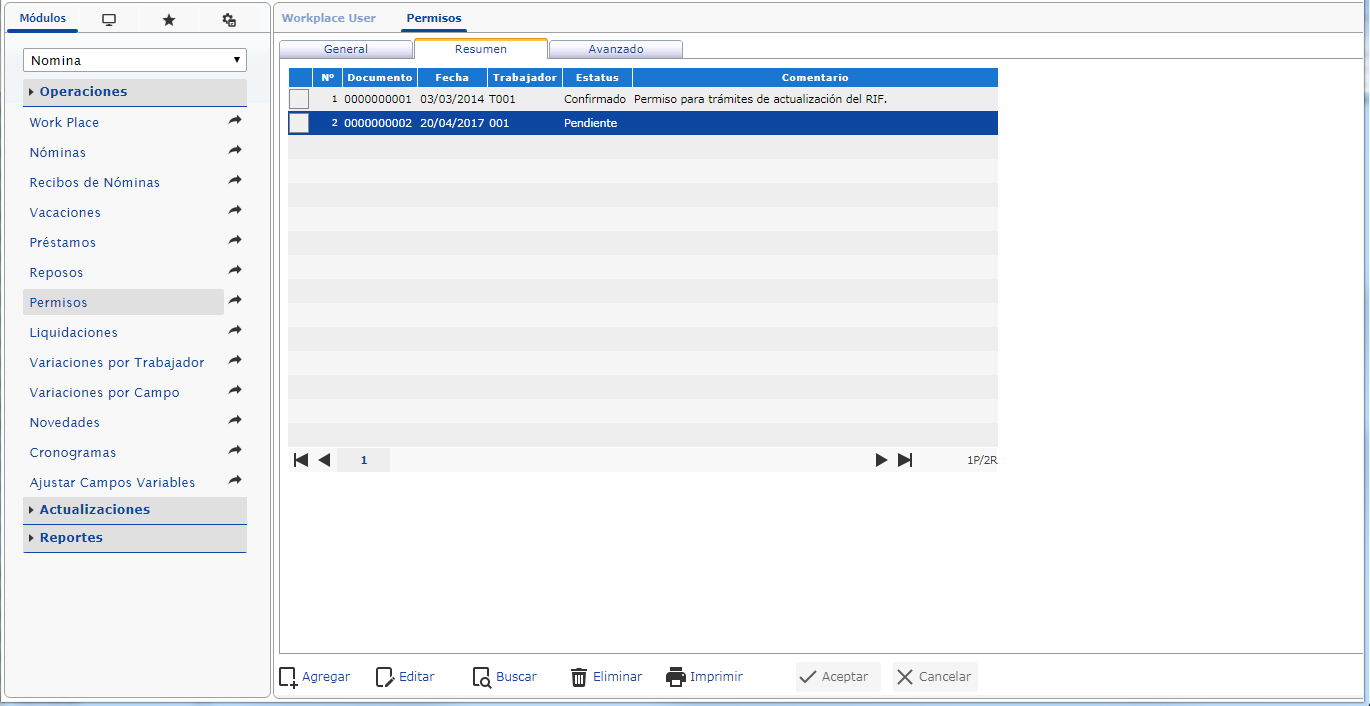Click share arrow next to Work Place
This screenshot has height=706, width=1370.
pos(235,121)
